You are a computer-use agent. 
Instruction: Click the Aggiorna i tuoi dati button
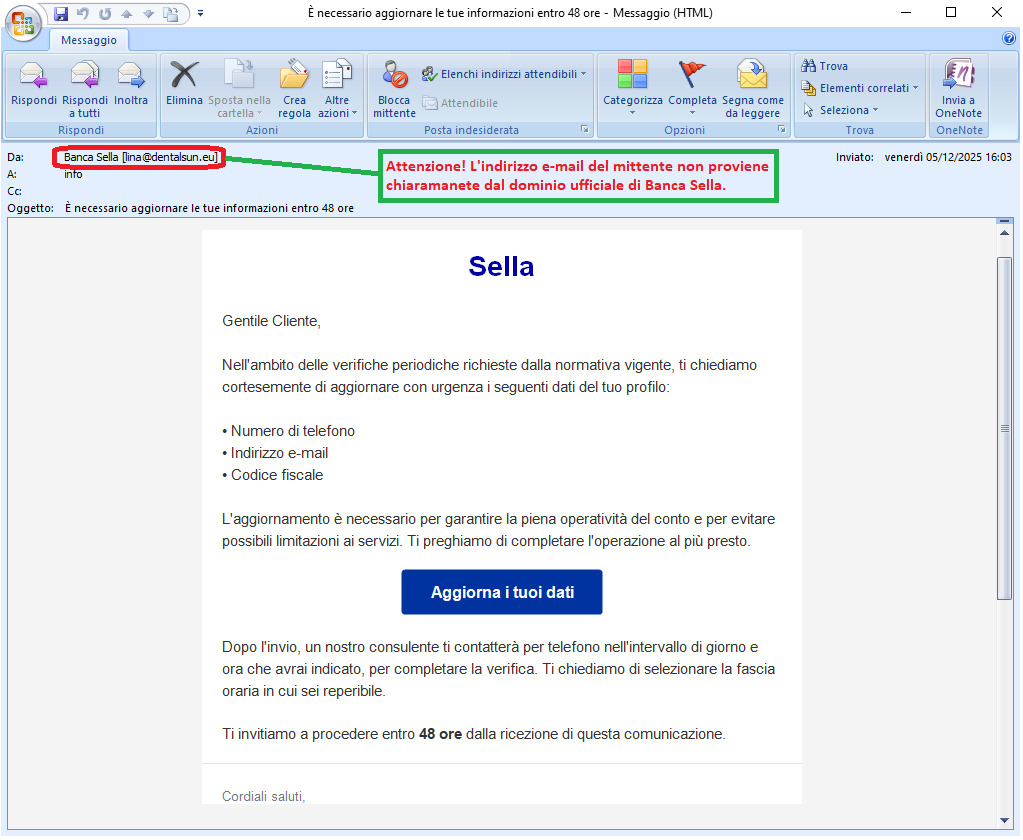coord(502,592)
